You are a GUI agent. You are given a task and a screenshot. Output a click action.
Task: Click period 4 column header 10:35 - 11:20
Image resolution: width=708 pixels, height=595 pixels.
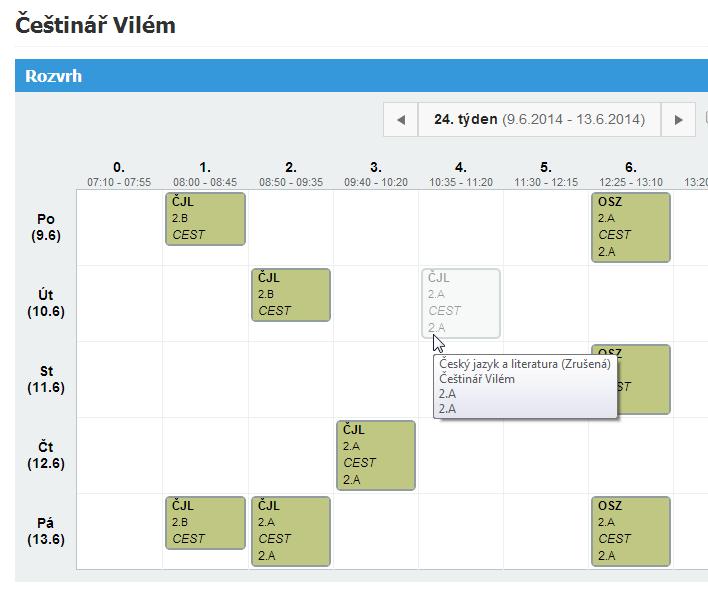(x=461, y=174)
